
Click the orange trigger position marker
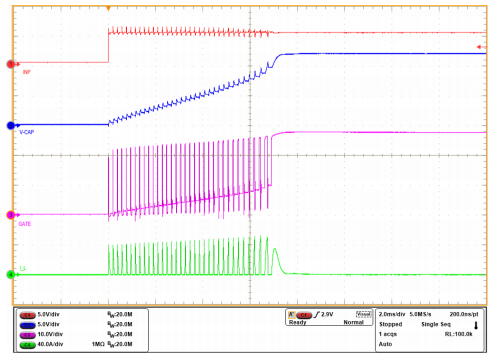pyautogui.click(x=108, y=8)
